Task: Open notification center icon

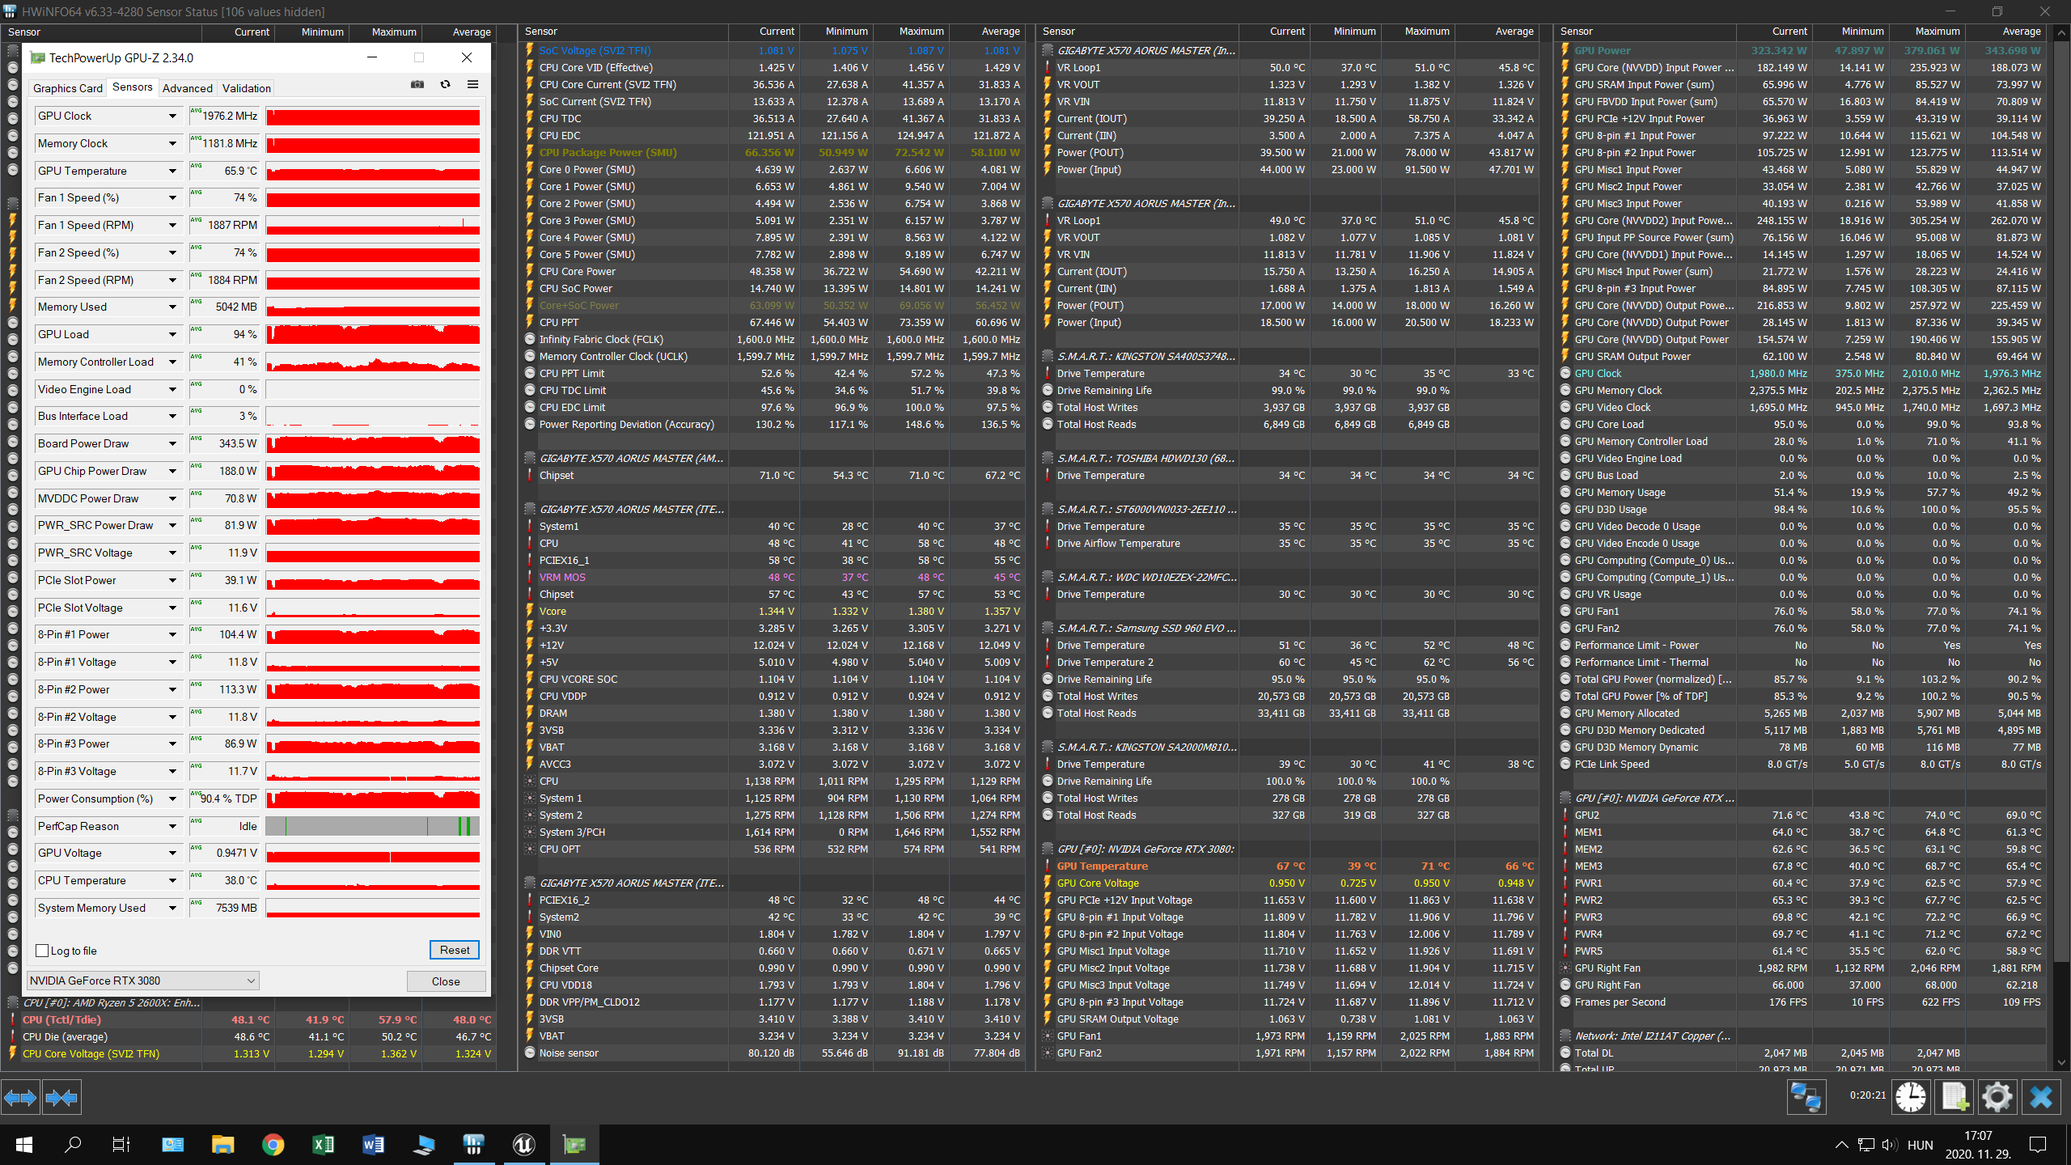Action: pos(2038,1144)
